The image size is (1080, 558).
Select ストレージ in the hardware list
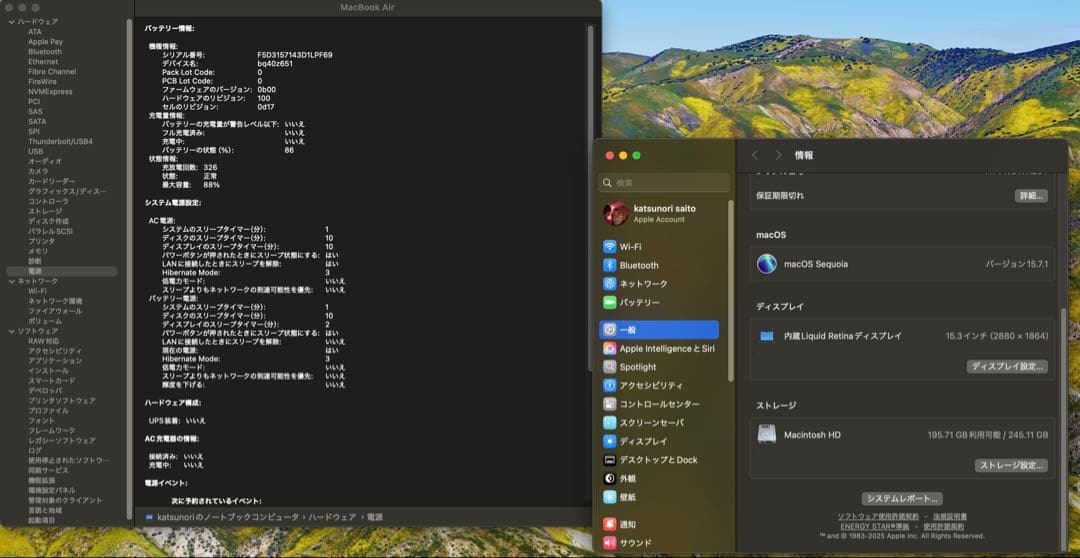[x=45, y=211]
